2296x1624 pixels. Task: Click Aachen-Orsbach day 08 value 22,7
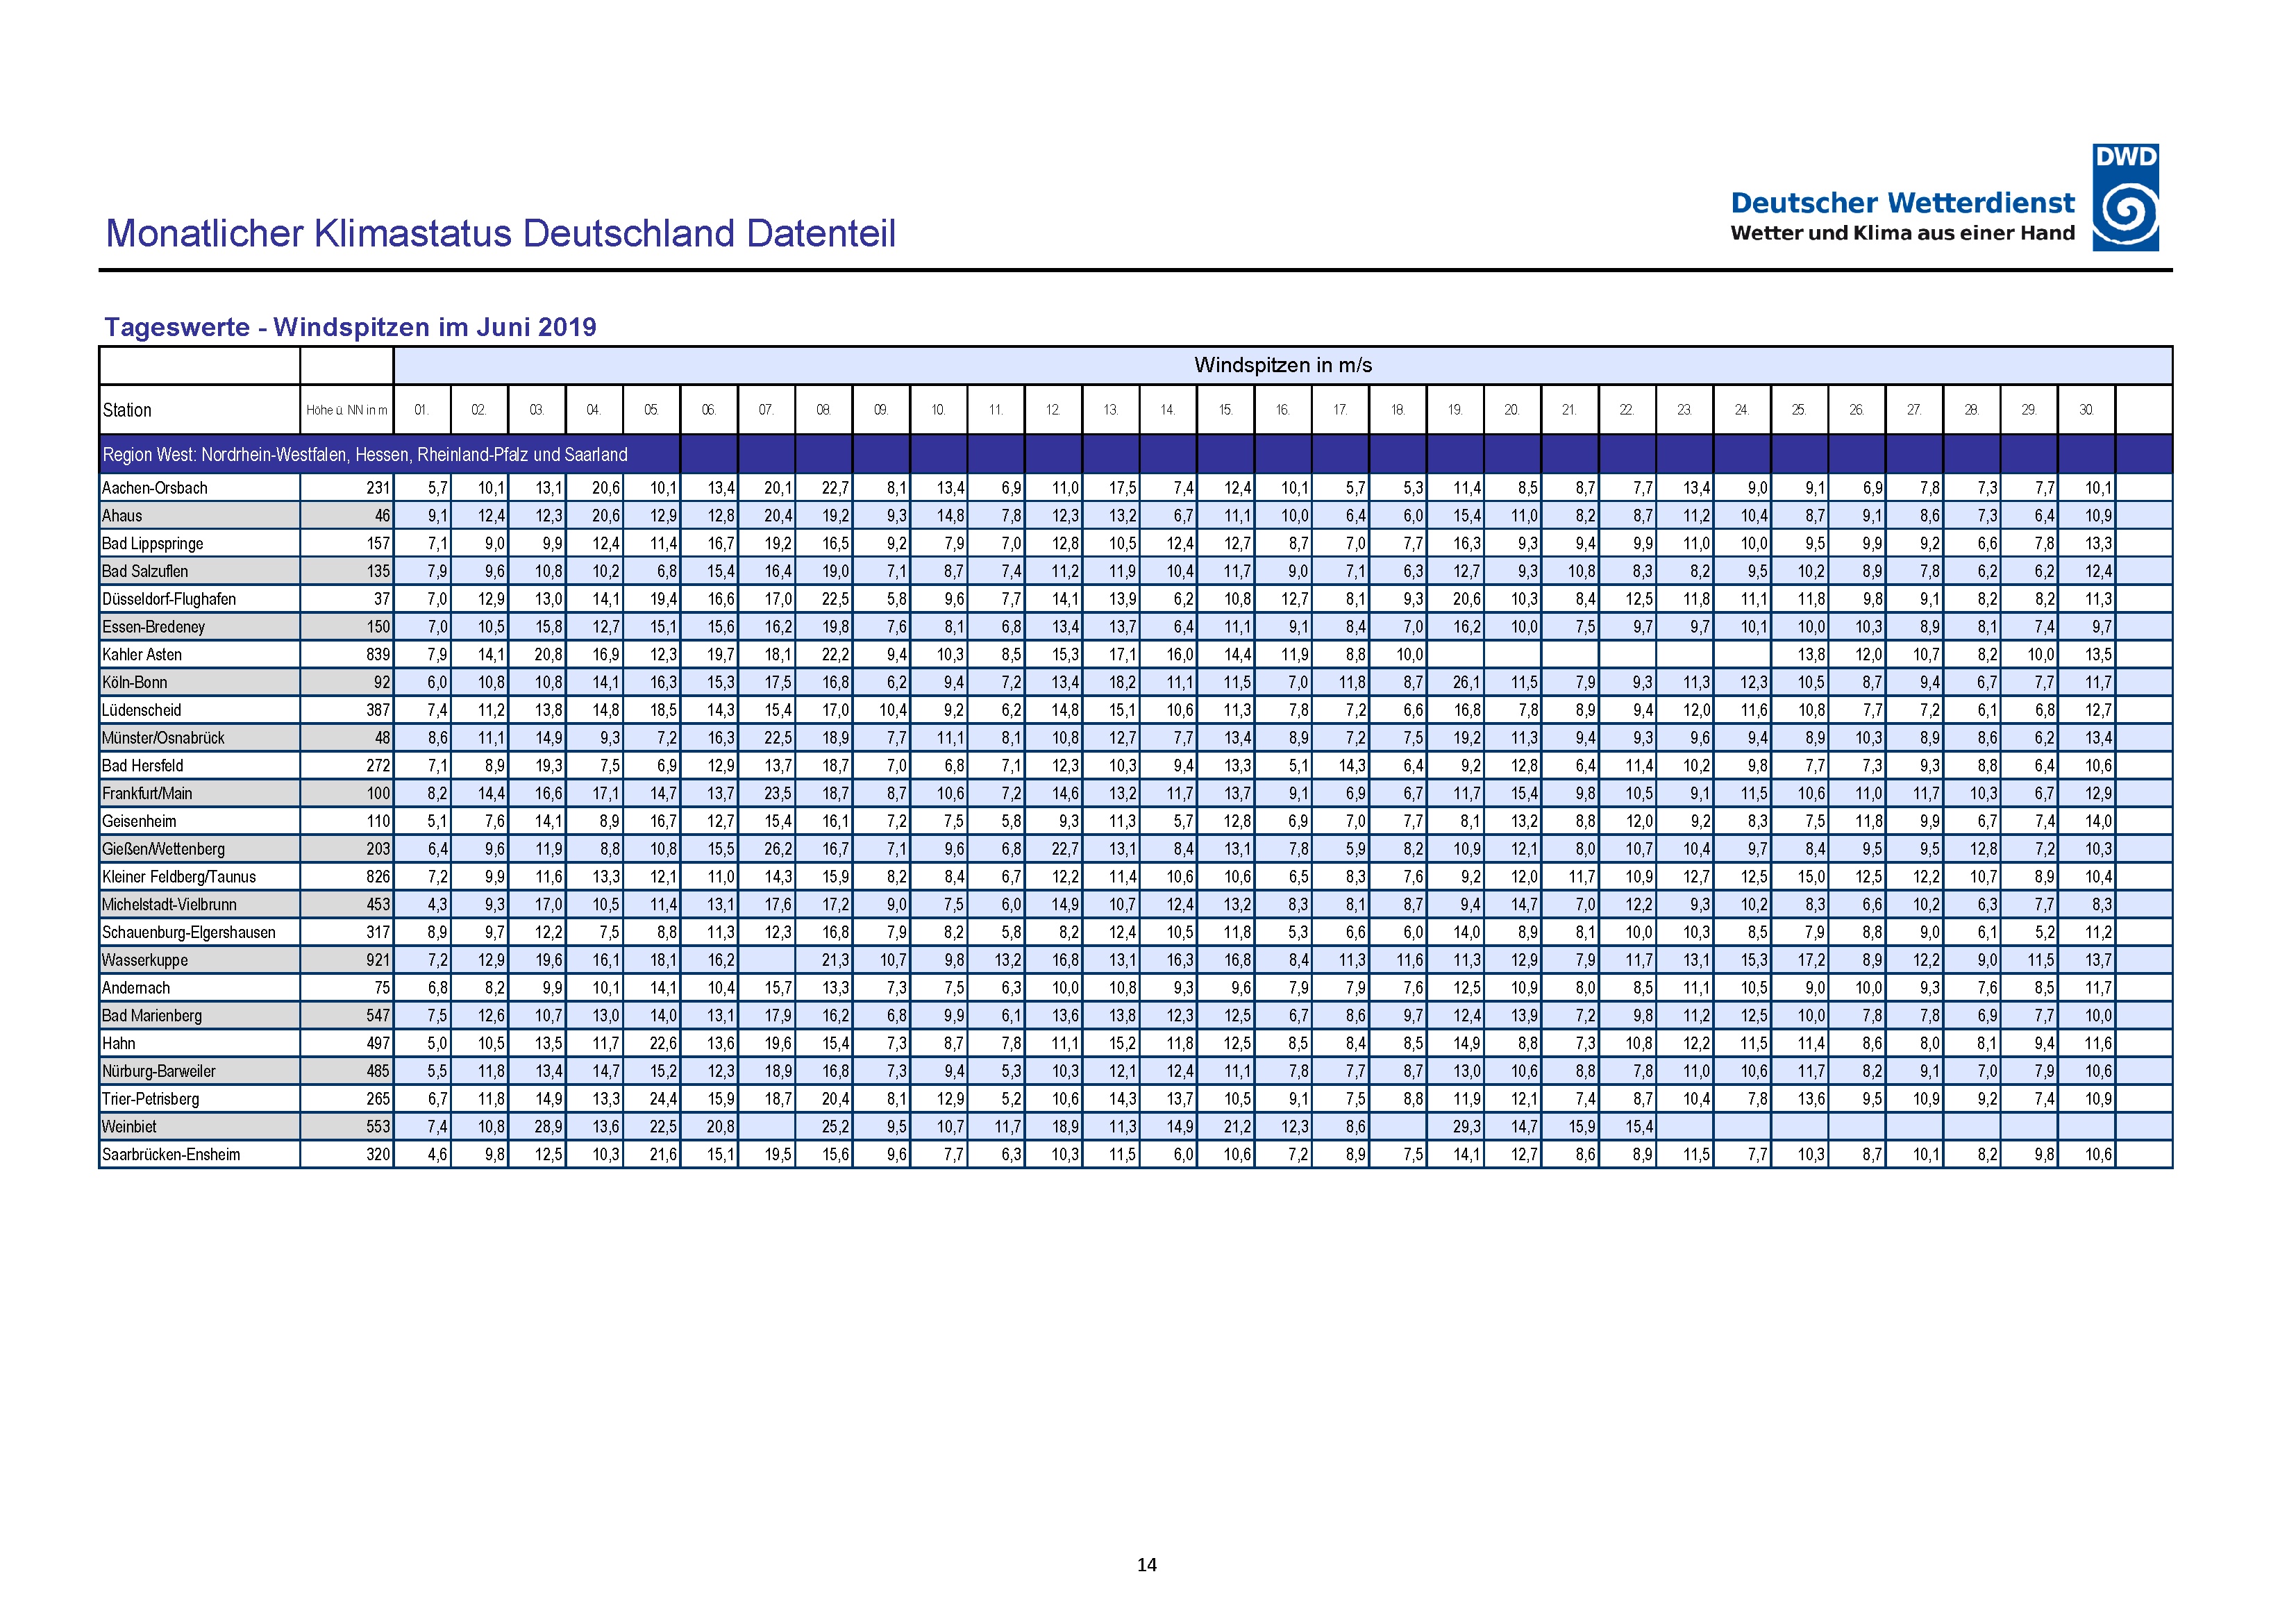coord(835,488)
